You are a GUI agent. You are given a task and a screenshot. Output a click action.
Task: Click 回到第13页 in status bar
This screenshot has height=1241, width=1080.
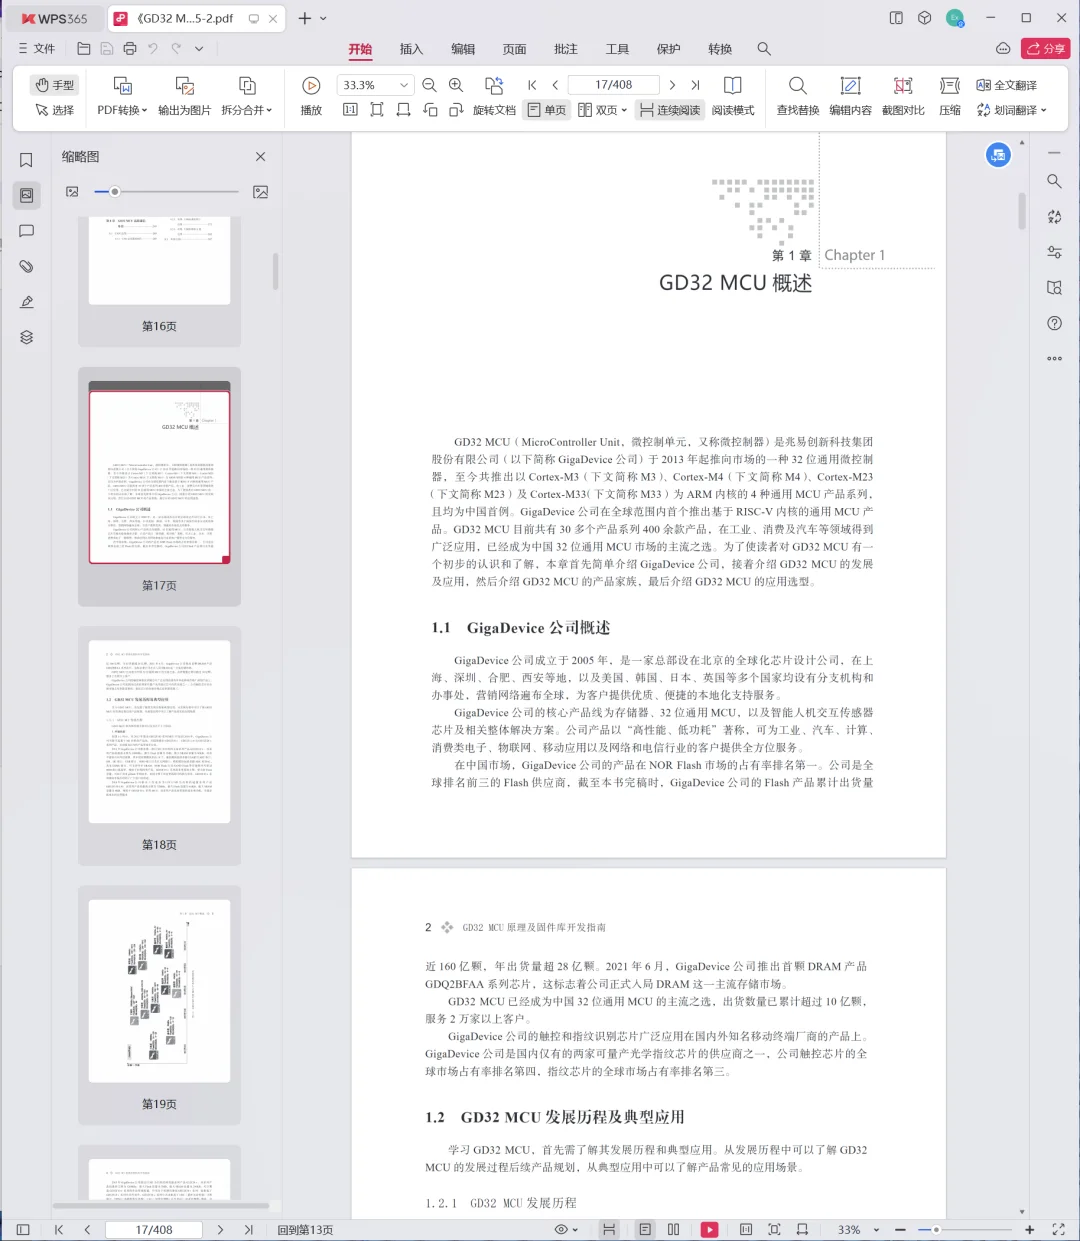(305, 1229)
